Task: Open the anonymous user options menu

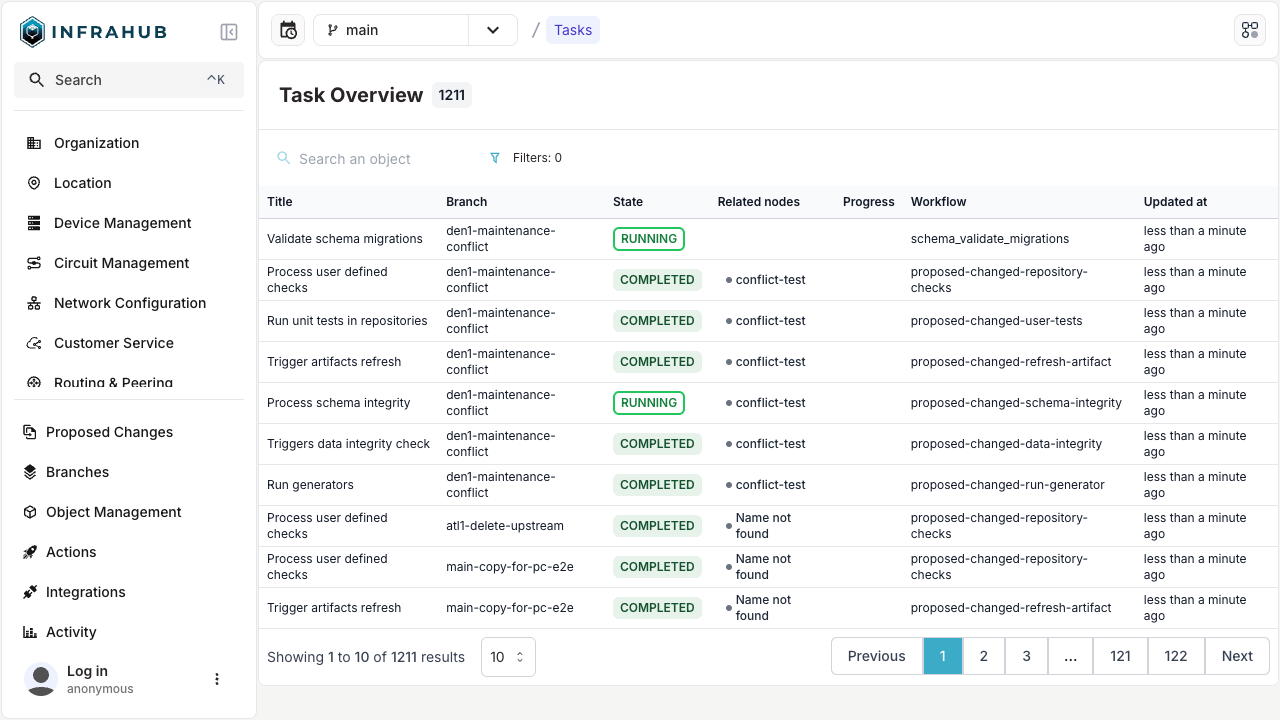Action: pyautogui.click(x=217, y=679)
